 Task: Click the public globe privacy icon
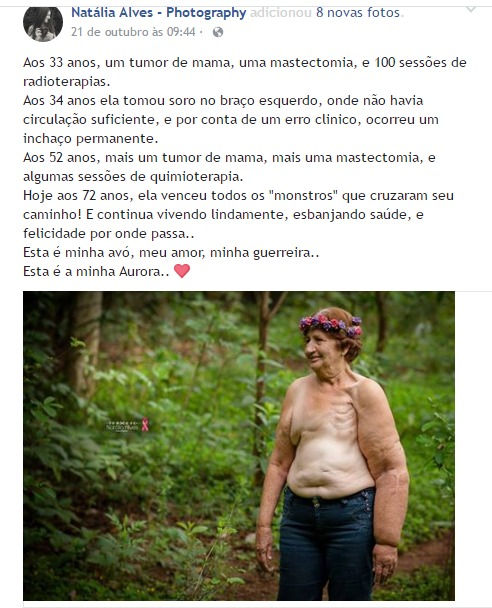pos(218,32)
